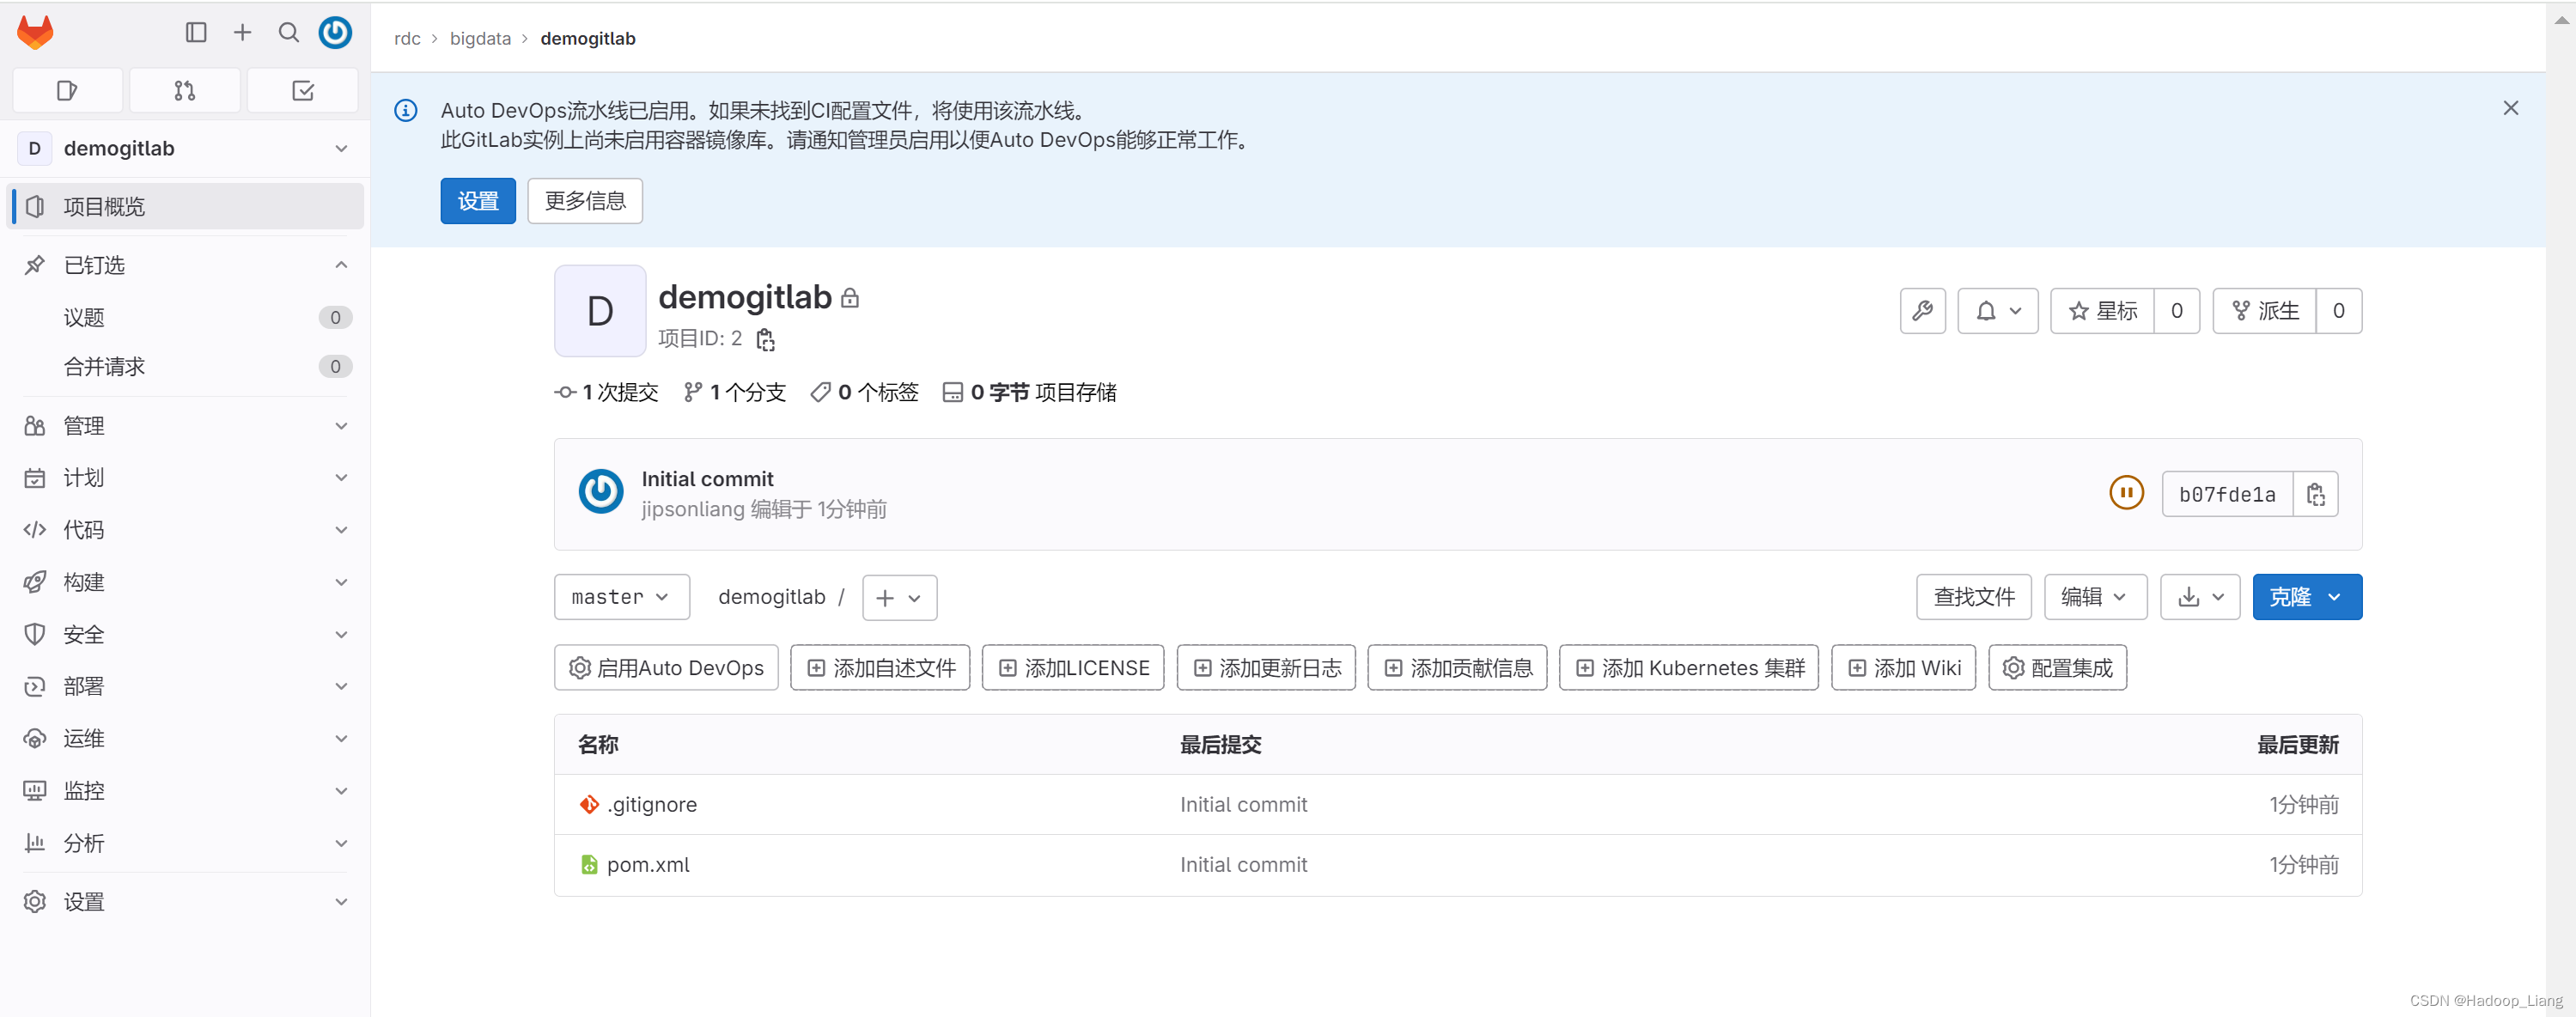
Task: Toggle the sidebar collapse icon
Action: click(x=196, y=32)
